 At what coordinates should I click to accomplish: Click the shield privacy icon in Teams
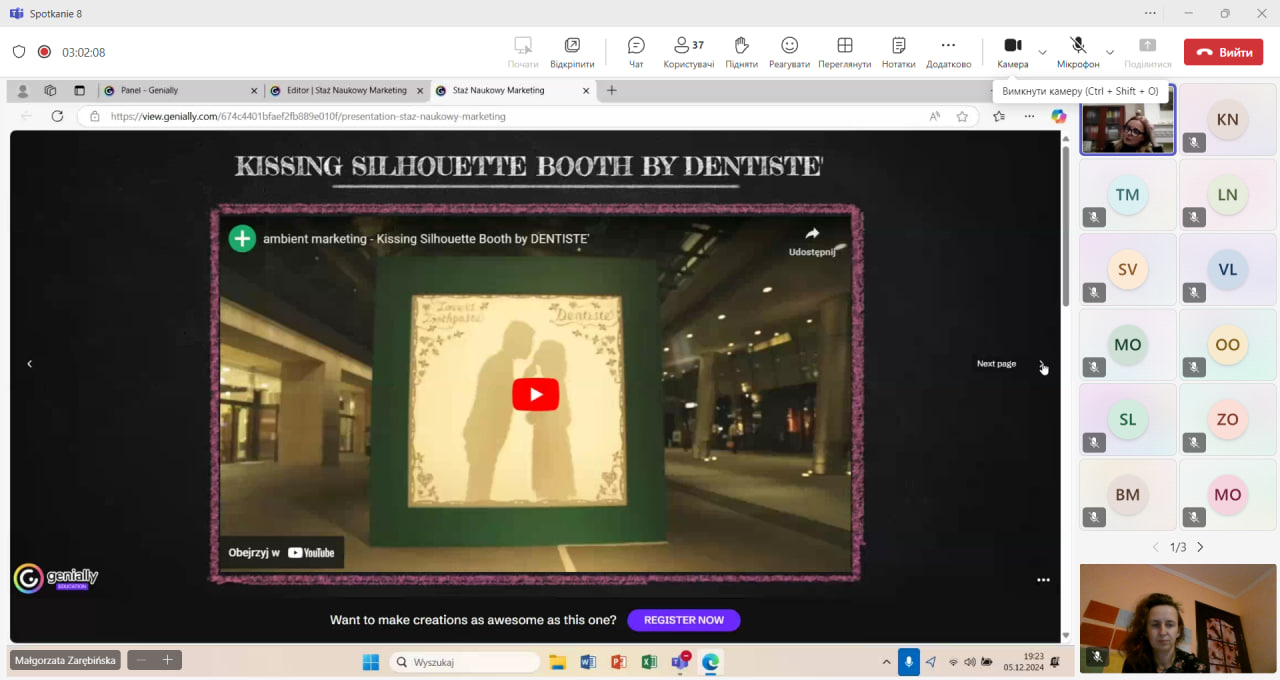pos(19,52)
